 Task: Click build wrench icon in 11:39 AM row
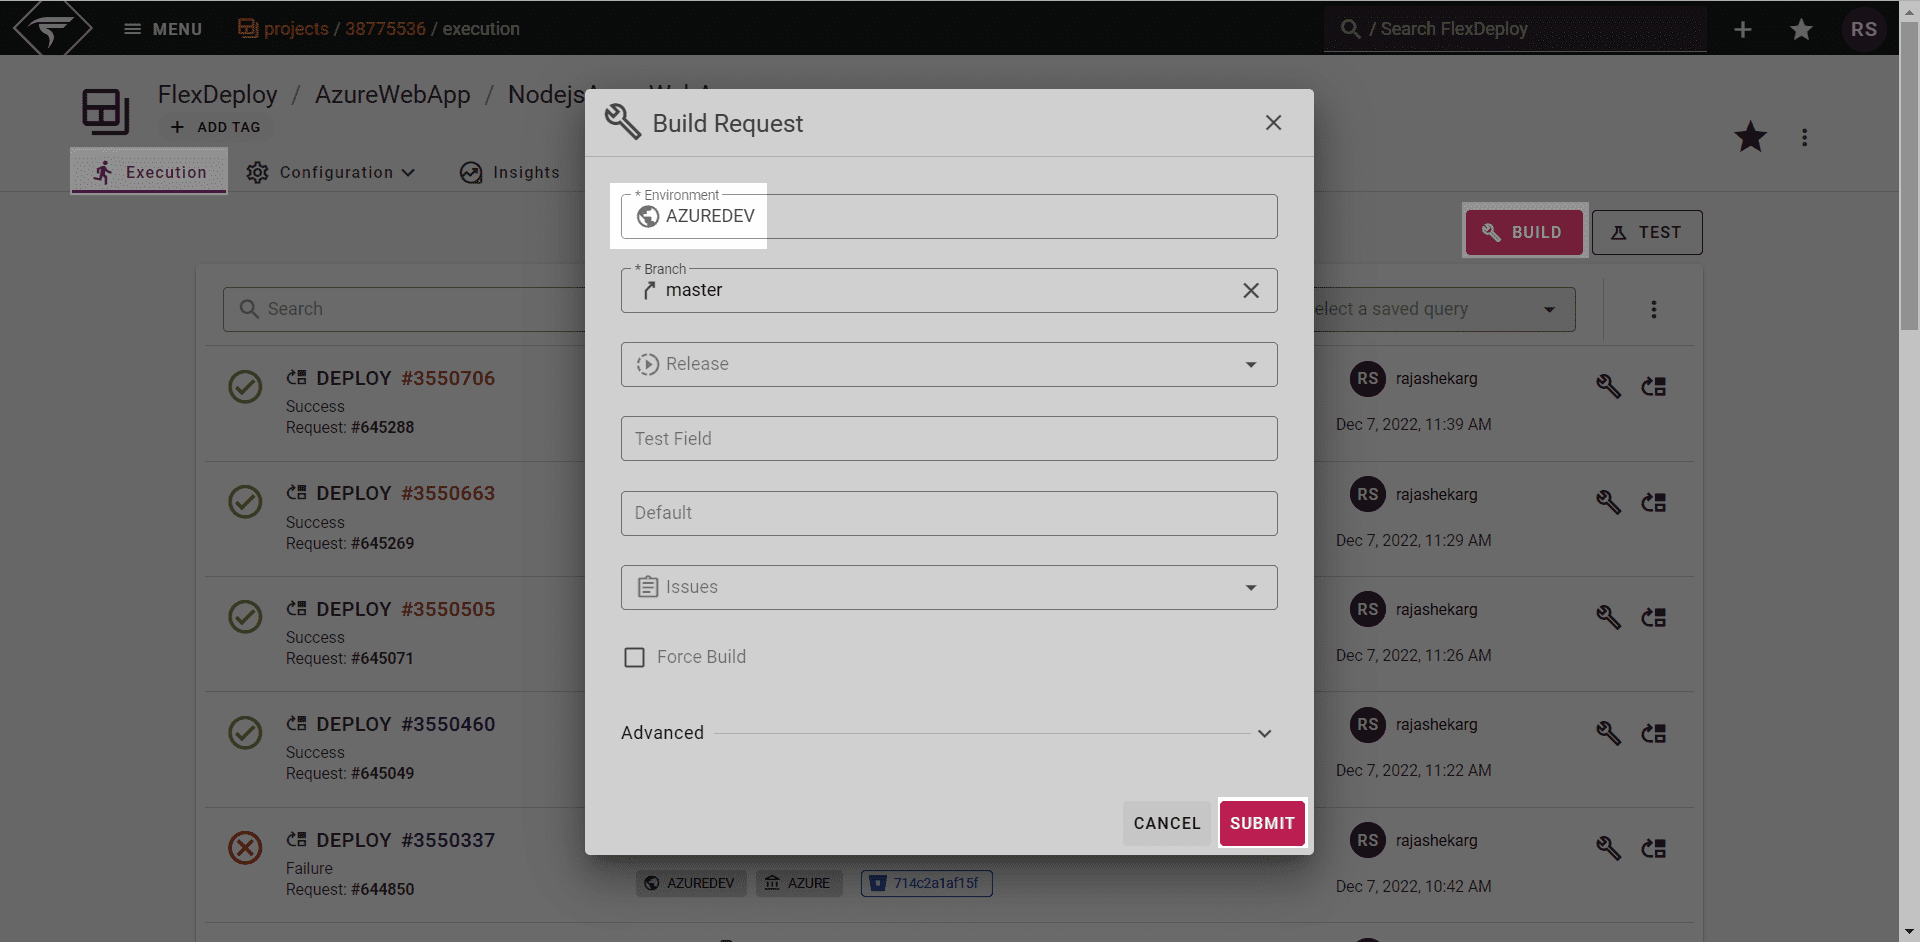1608,386
